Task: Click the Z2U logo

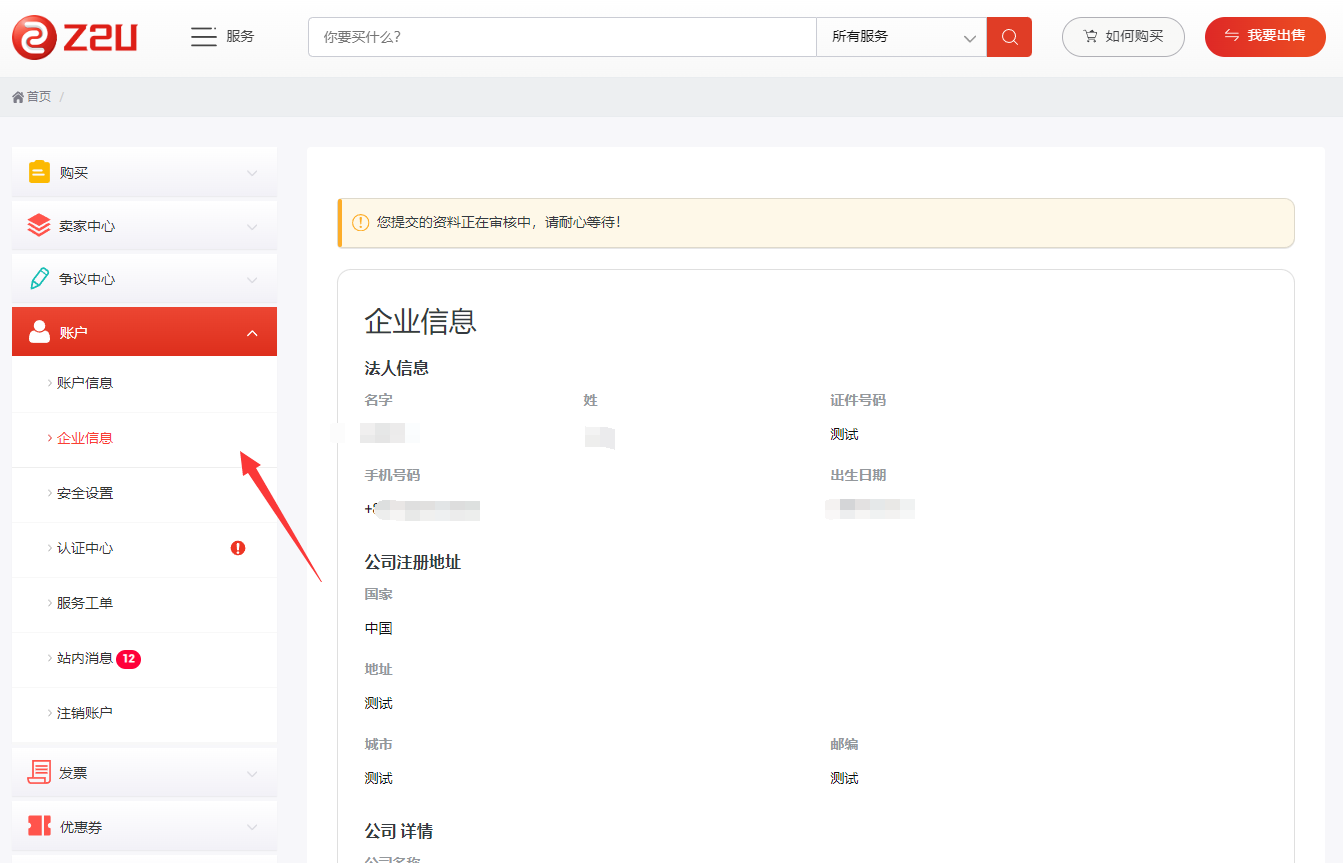Action: point(75,37)
